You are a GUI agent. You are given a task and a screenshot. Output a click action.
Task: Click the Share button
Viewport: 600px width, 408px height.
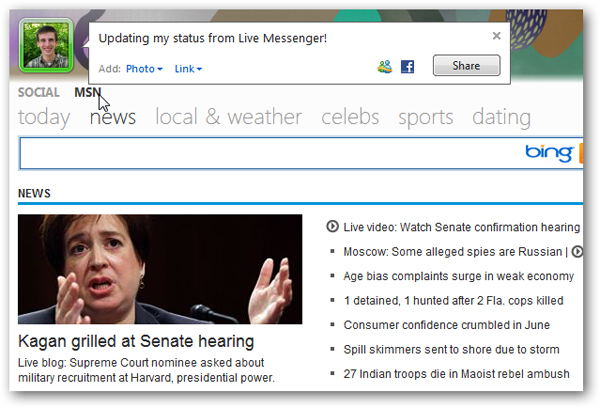(466, 65)
